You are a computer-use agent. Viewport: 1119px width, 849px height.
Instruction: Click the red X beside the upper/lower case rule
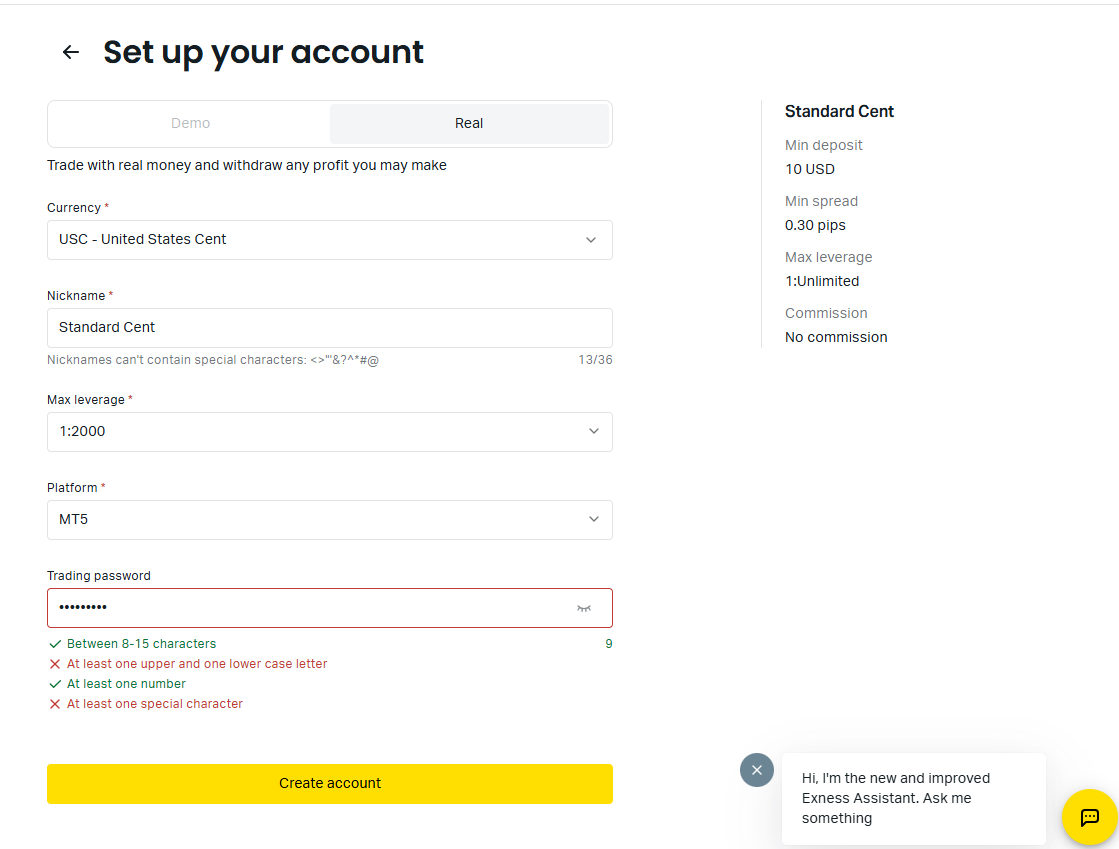[55, 664]
